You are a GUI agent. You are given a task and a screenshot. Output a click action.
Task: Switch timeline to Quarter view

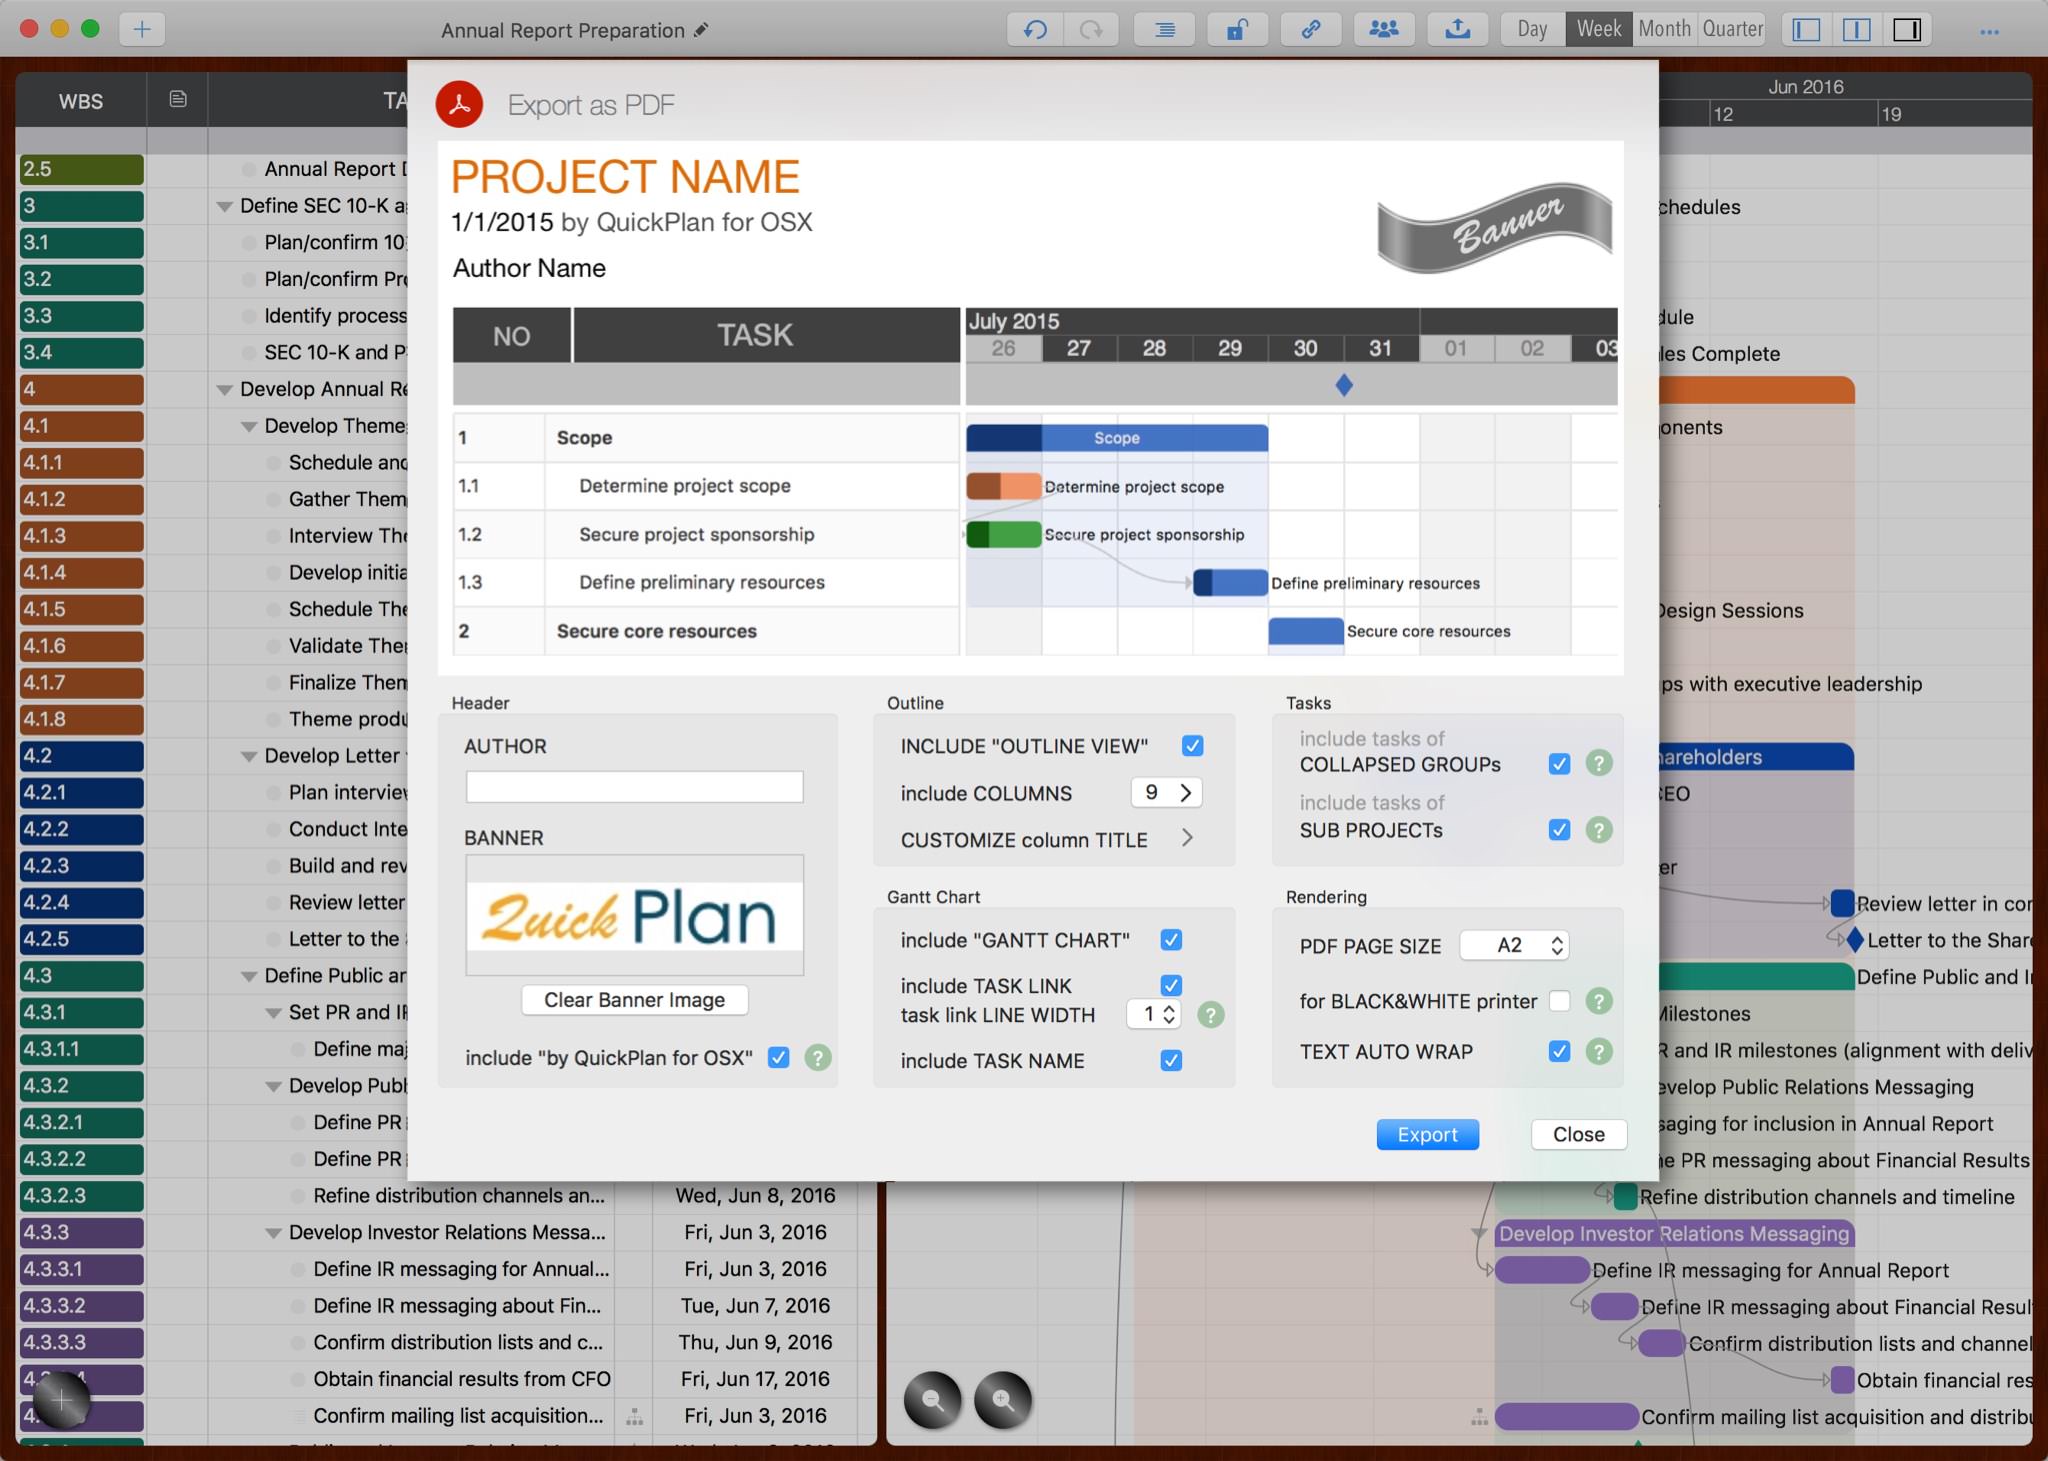(1732, 29)
